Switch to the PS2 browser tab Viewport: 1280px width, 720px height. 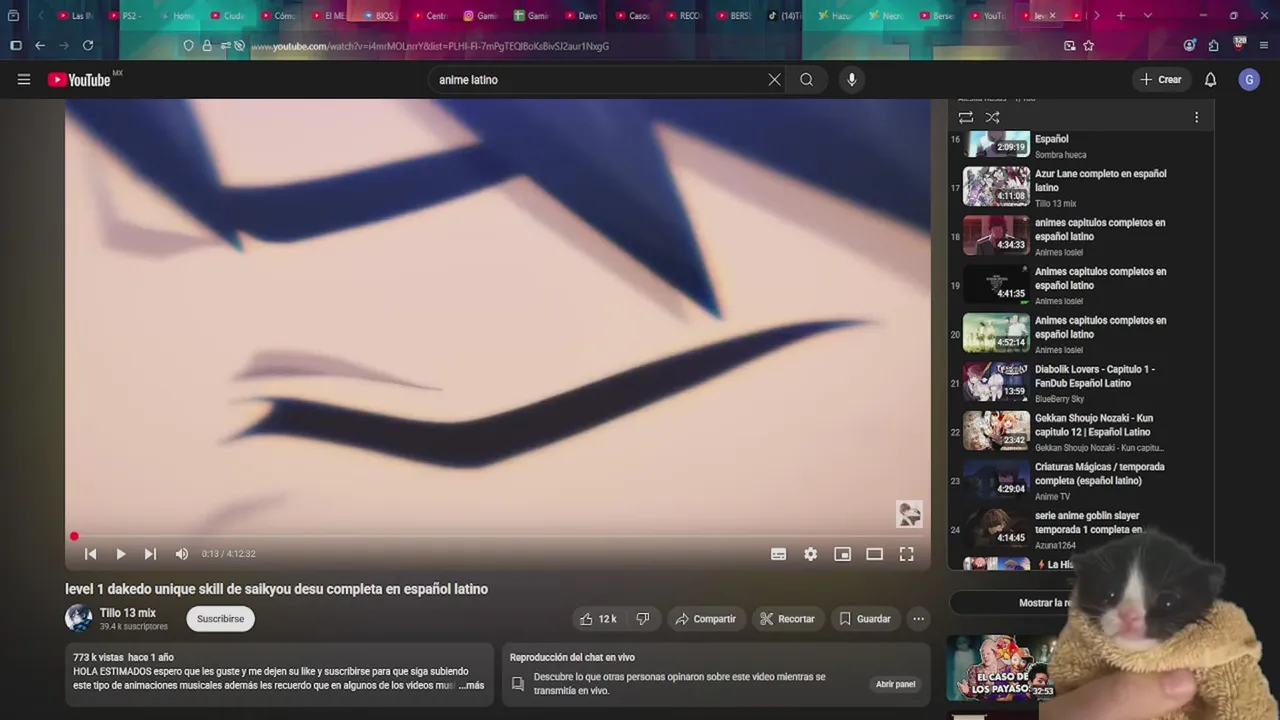126,16
